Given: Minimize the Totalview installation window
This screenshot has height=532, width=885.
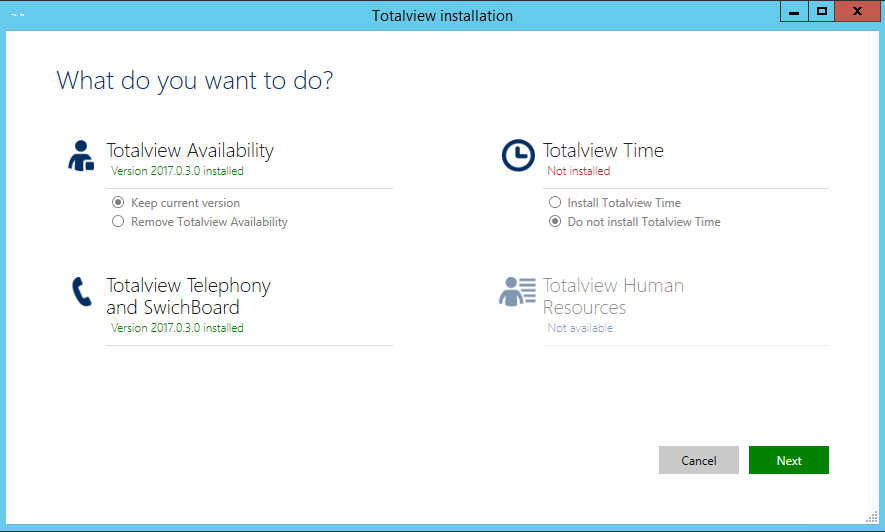Looking at the screenshot, I should tap(794, 11).
